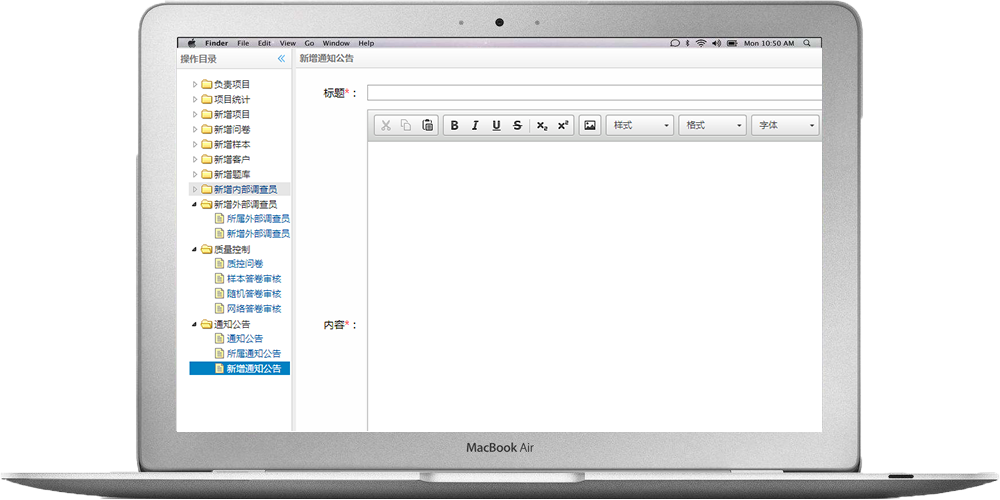Screen dimensions: 1000x500
Task: Open the 样式 (Styles) dropdown
Action: [640, 126]
